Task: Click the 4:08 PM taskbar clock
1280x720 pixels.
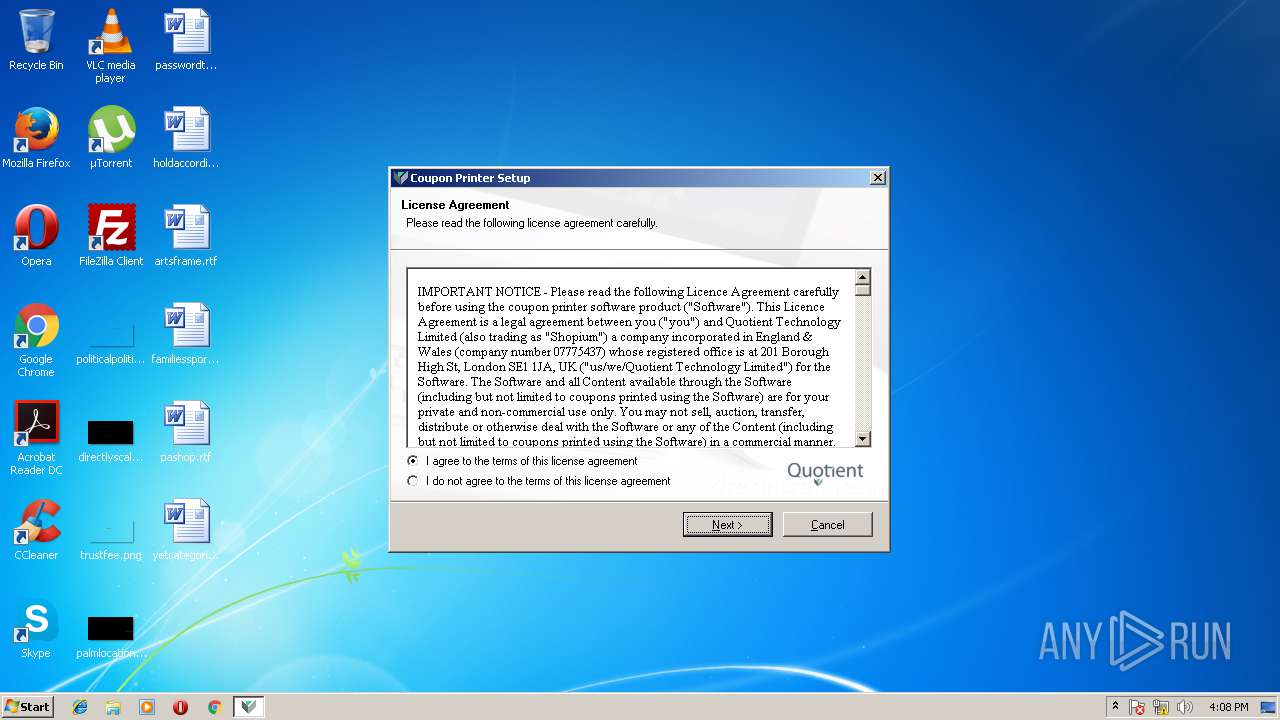Action: click(1228, 707)
